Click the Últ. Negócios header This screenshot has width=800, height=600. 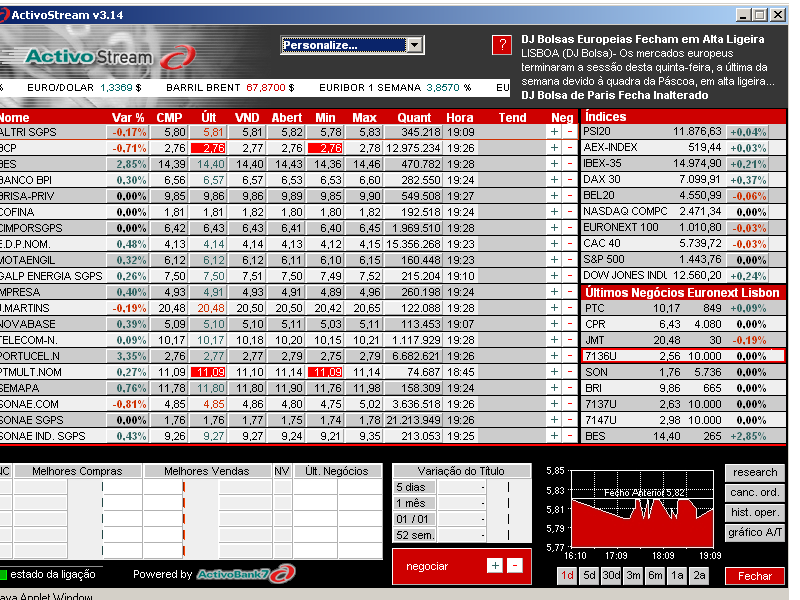coord(337,471)
